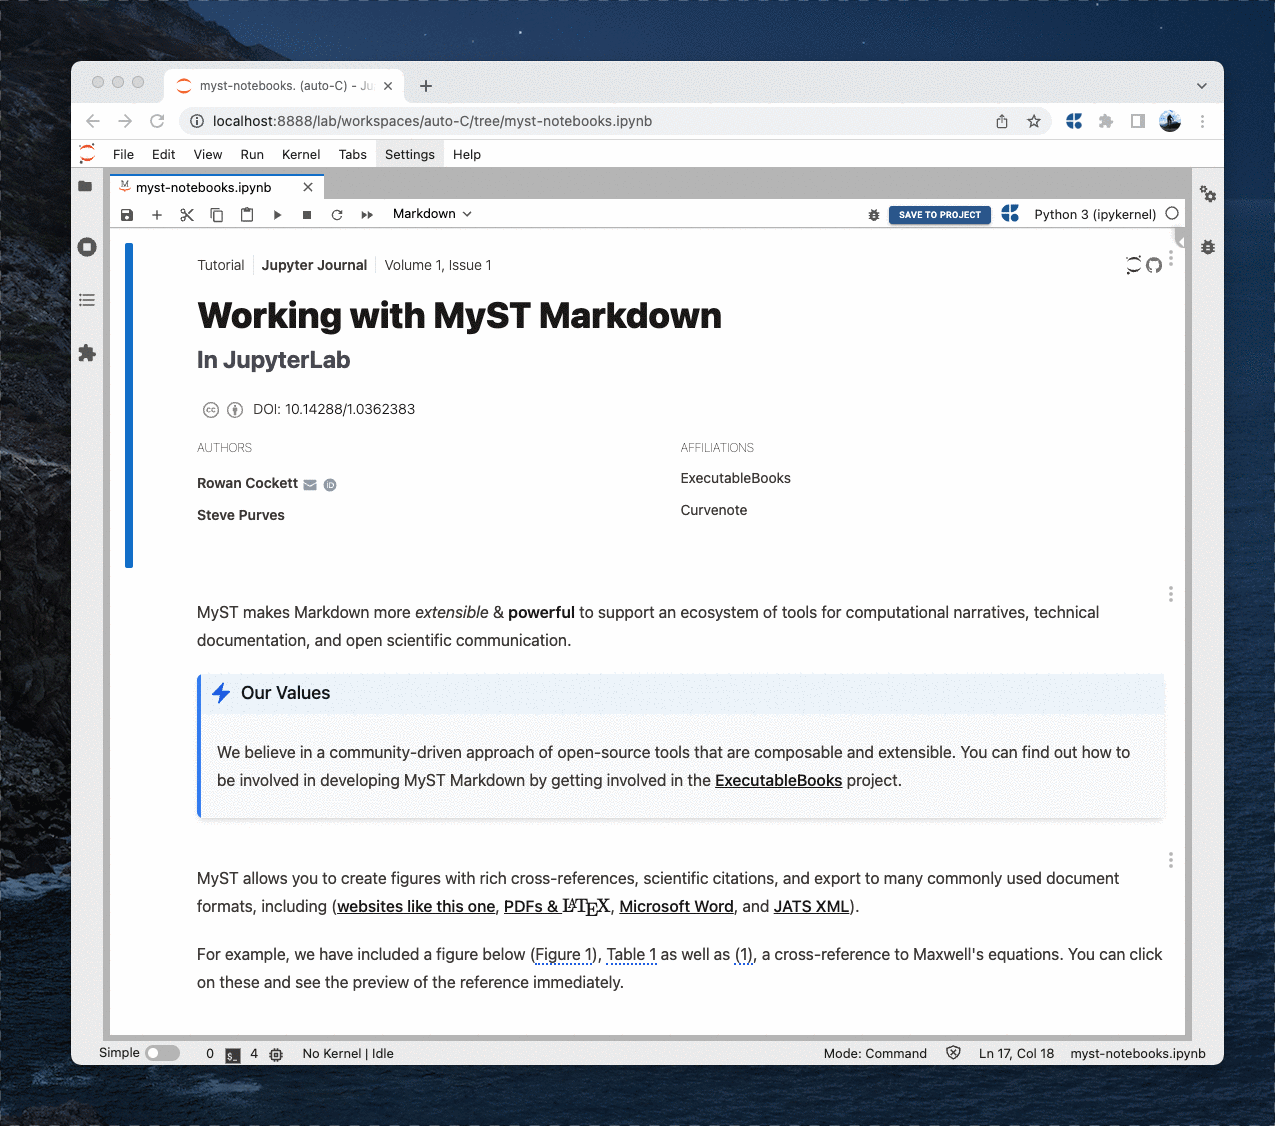Open the File menu
This screenshot has width=1275, height=1126.
pos(123,154)
